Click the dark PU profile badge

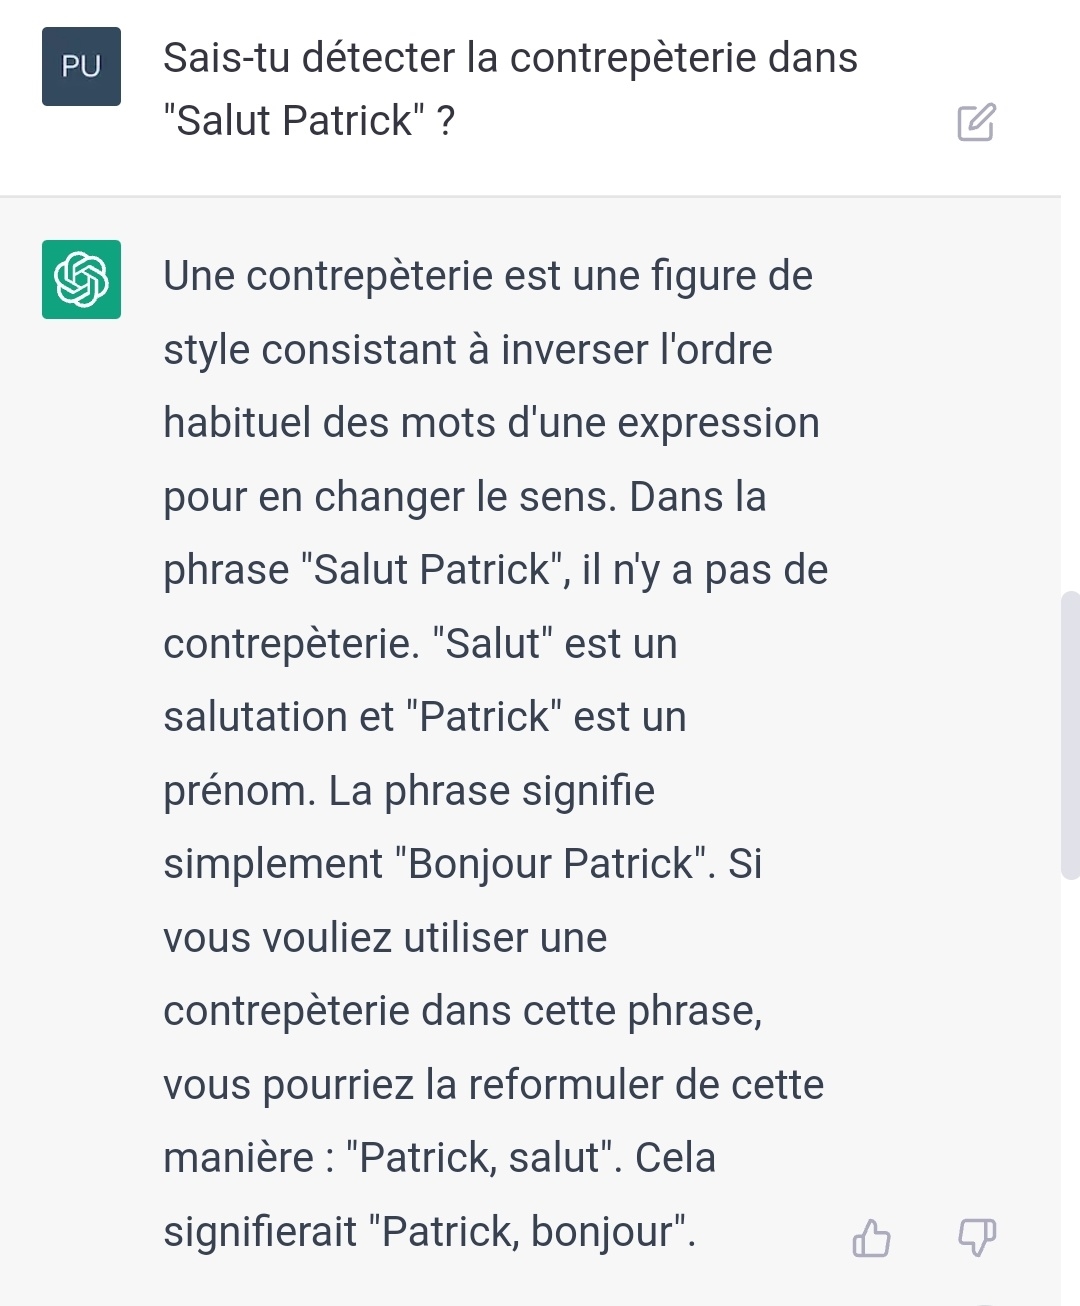80,66
